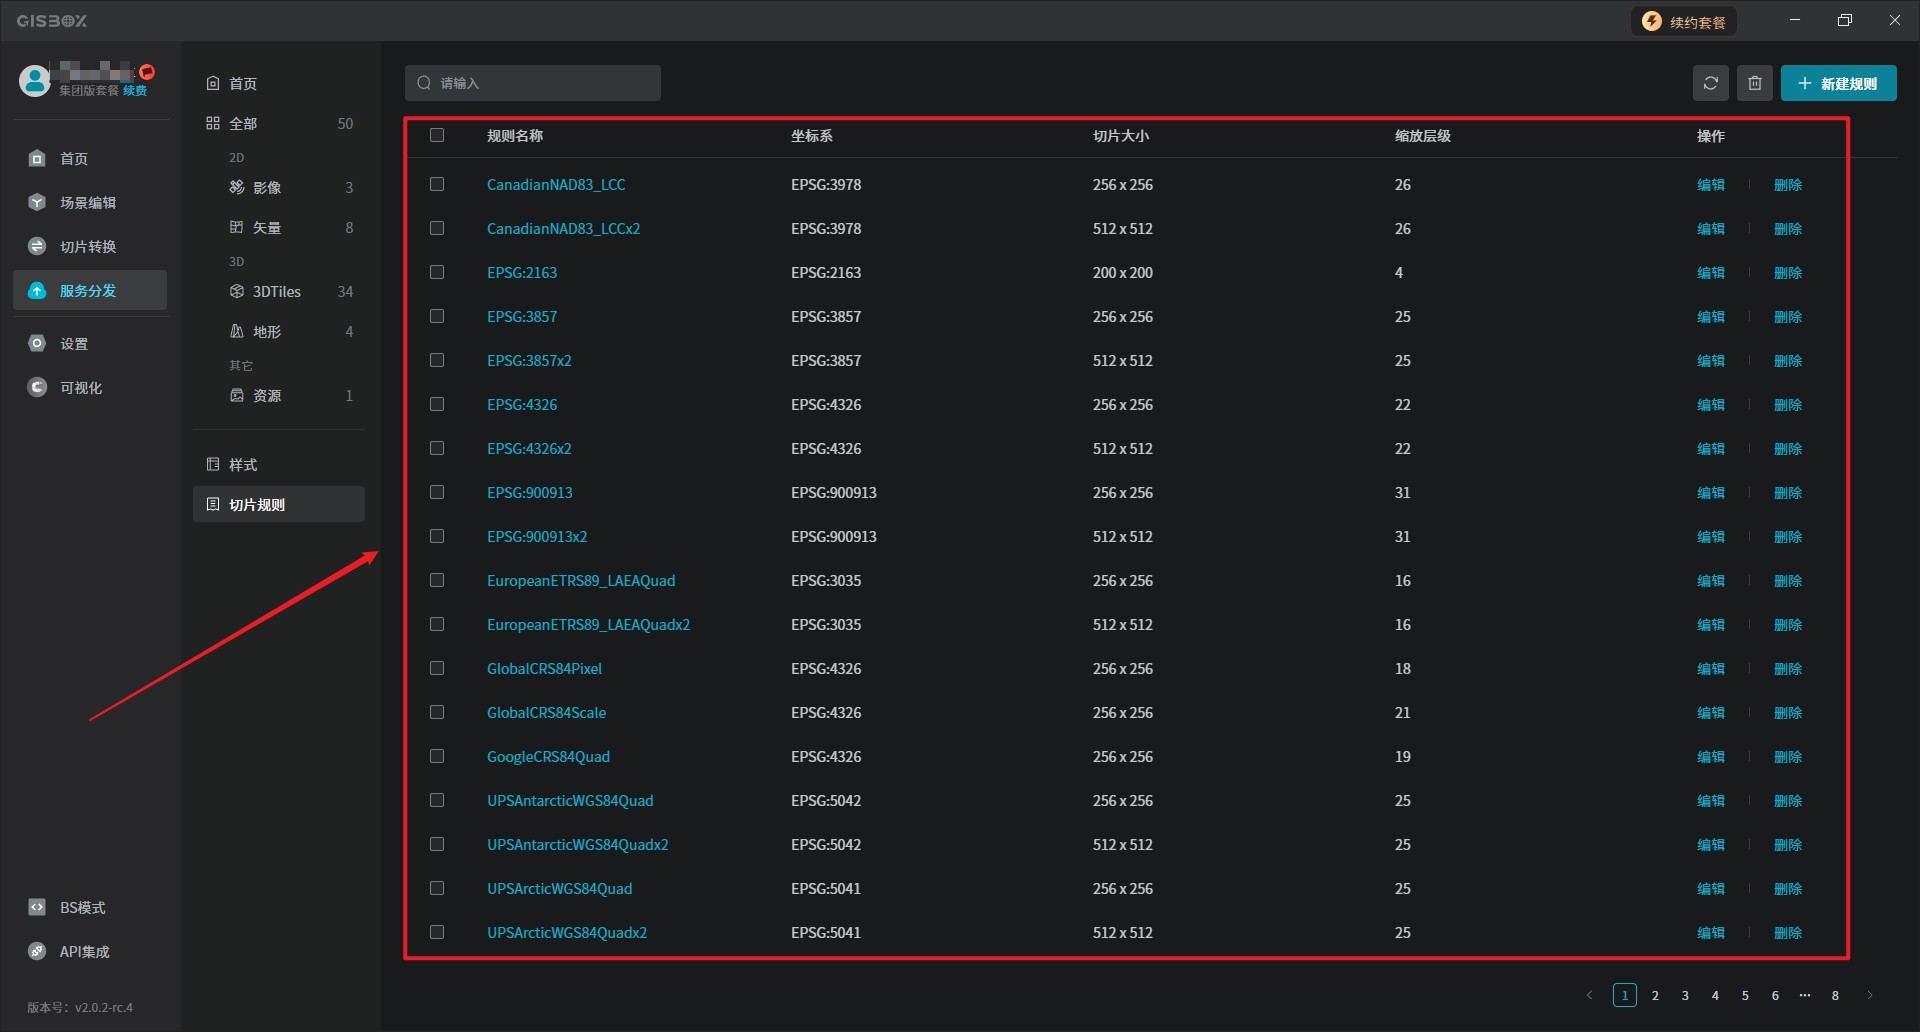Check the box for the CanadianNAD83_LCC row
Screen dimensions: 1920x1032
(437, 185)
